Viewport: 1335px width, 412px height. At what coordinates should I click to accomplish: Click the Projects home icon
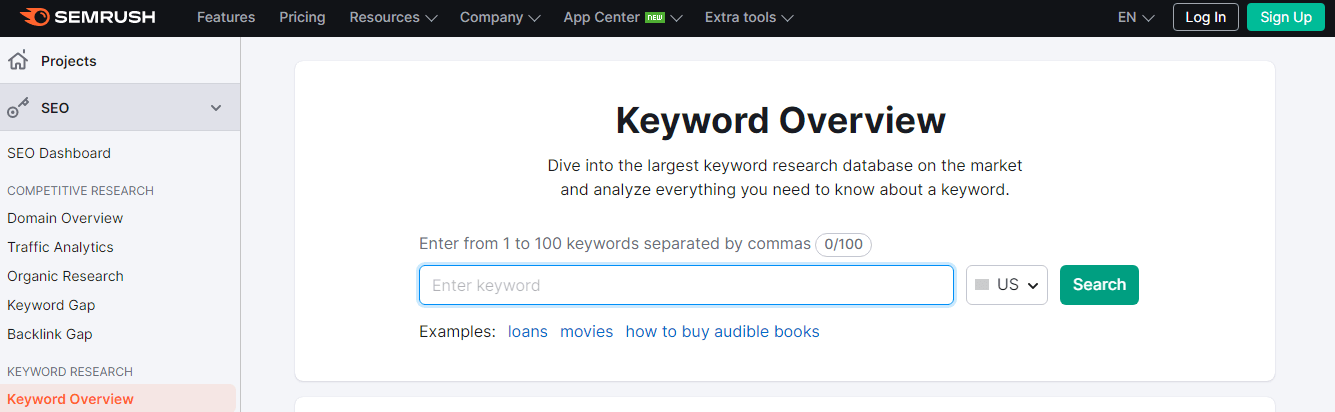click(17, 61)
